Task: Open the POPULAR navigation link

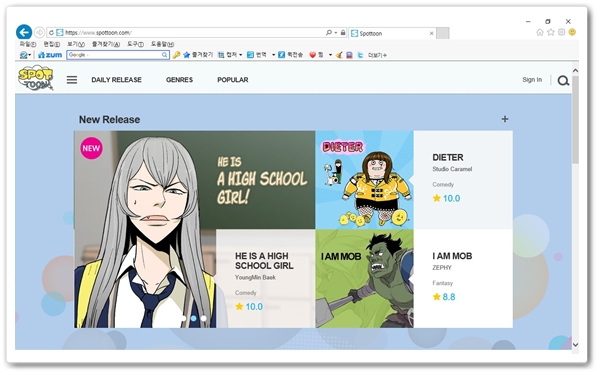Action: [x=233, y=80]
